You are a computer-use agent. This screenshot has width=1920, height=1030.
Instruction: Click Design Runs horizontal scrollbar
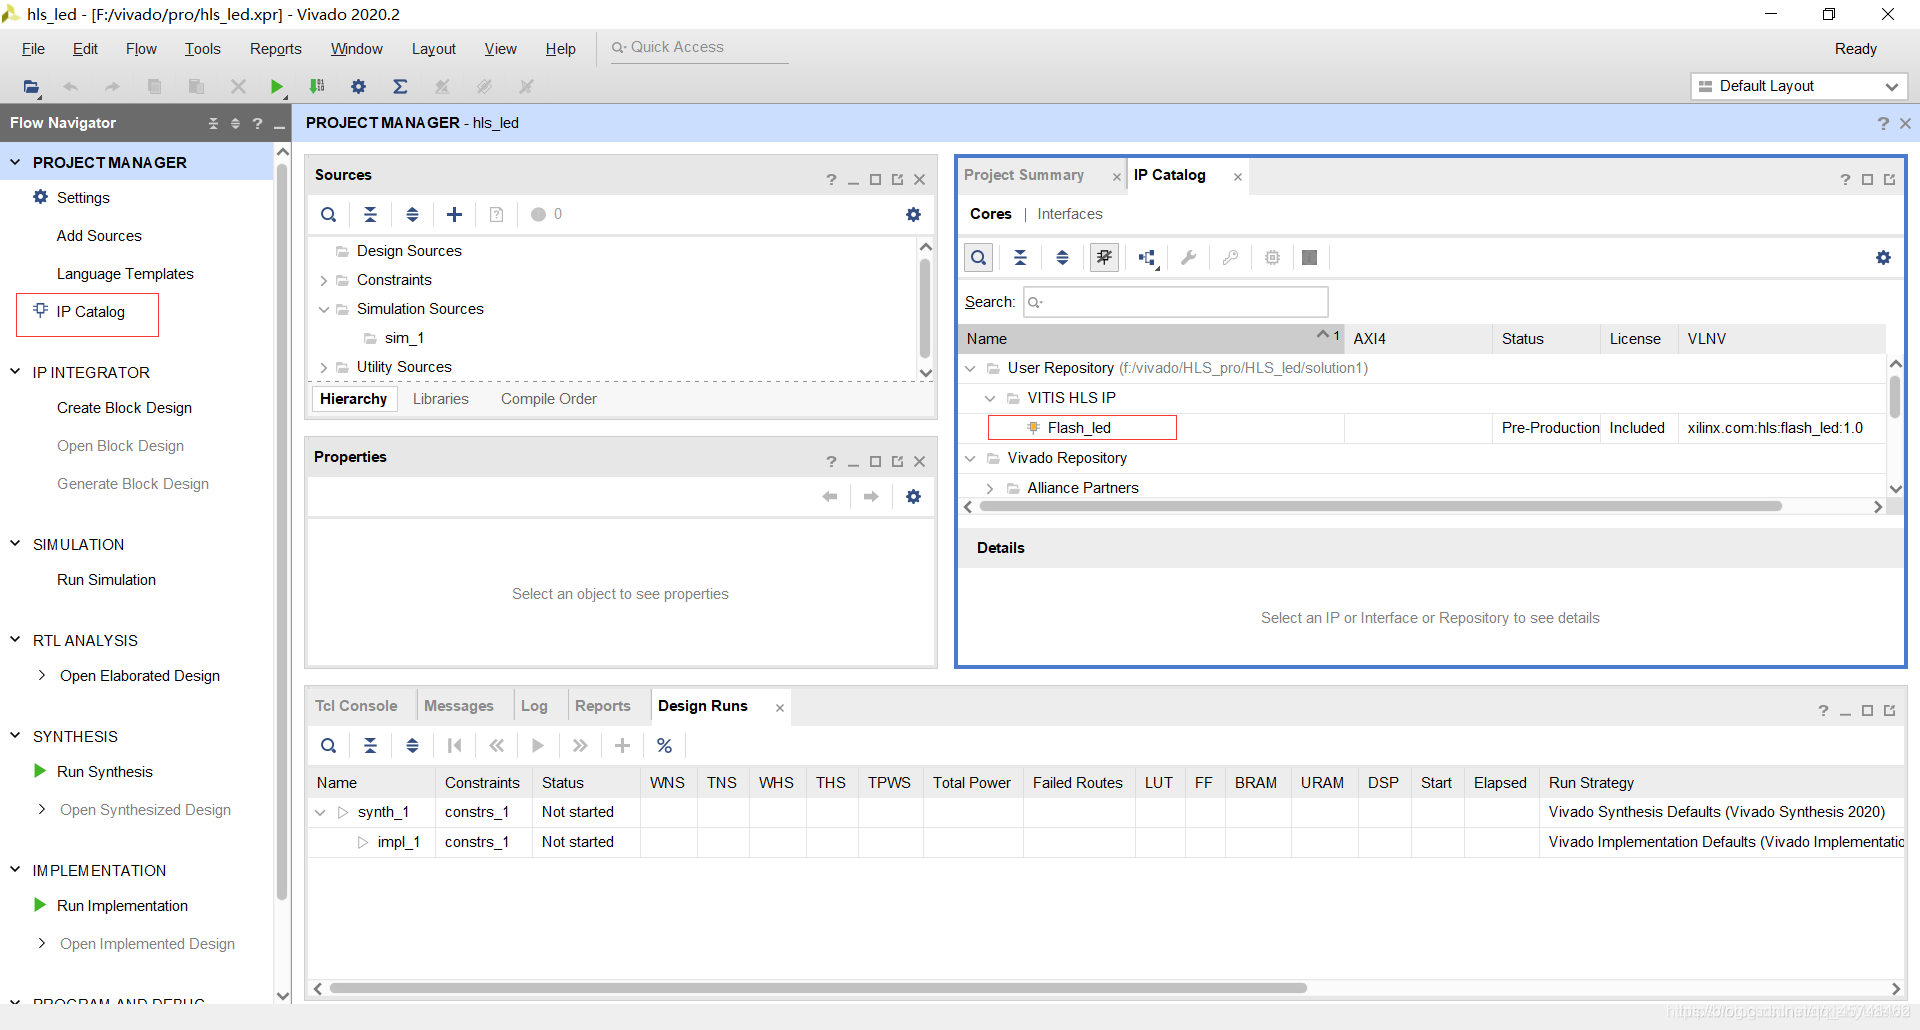818,988
